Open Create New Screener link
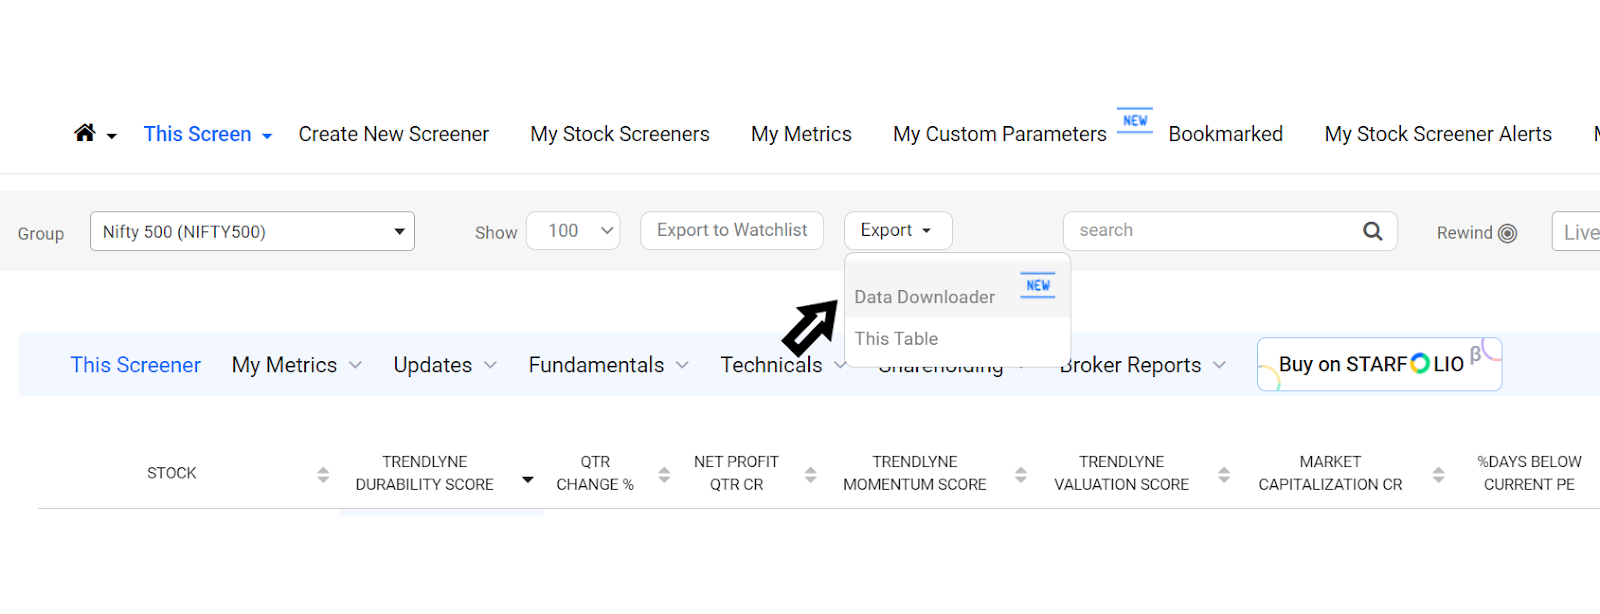The height and width of the screenshot is (614, 1600). (x=393, y=134)
